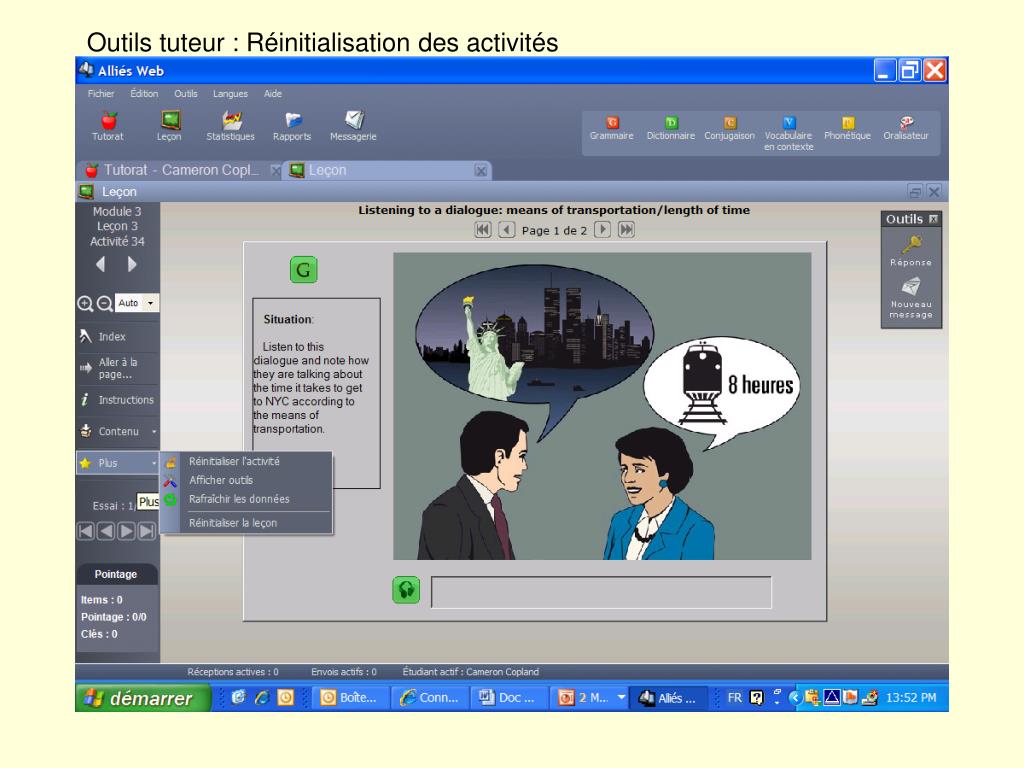Click the Pointage panel header

pos(116,575)
